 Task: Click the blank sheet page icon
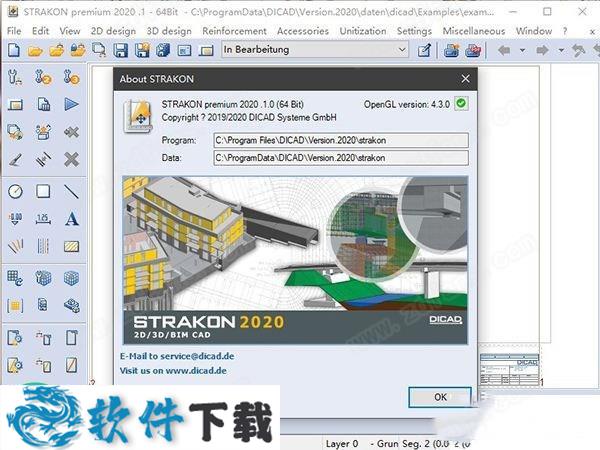point(72,338)
